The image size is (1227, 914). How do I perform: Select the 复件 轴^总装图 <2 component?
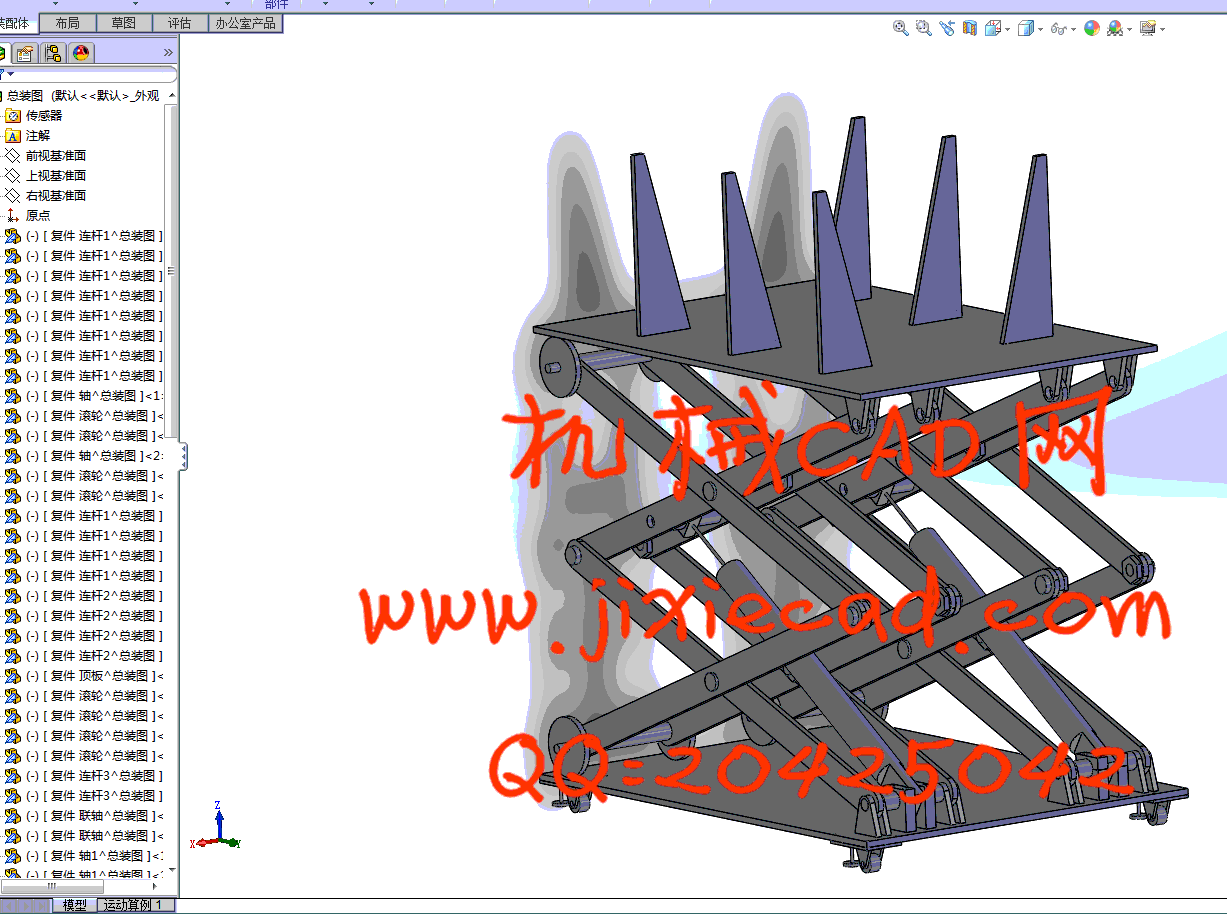tap(94, 456)
